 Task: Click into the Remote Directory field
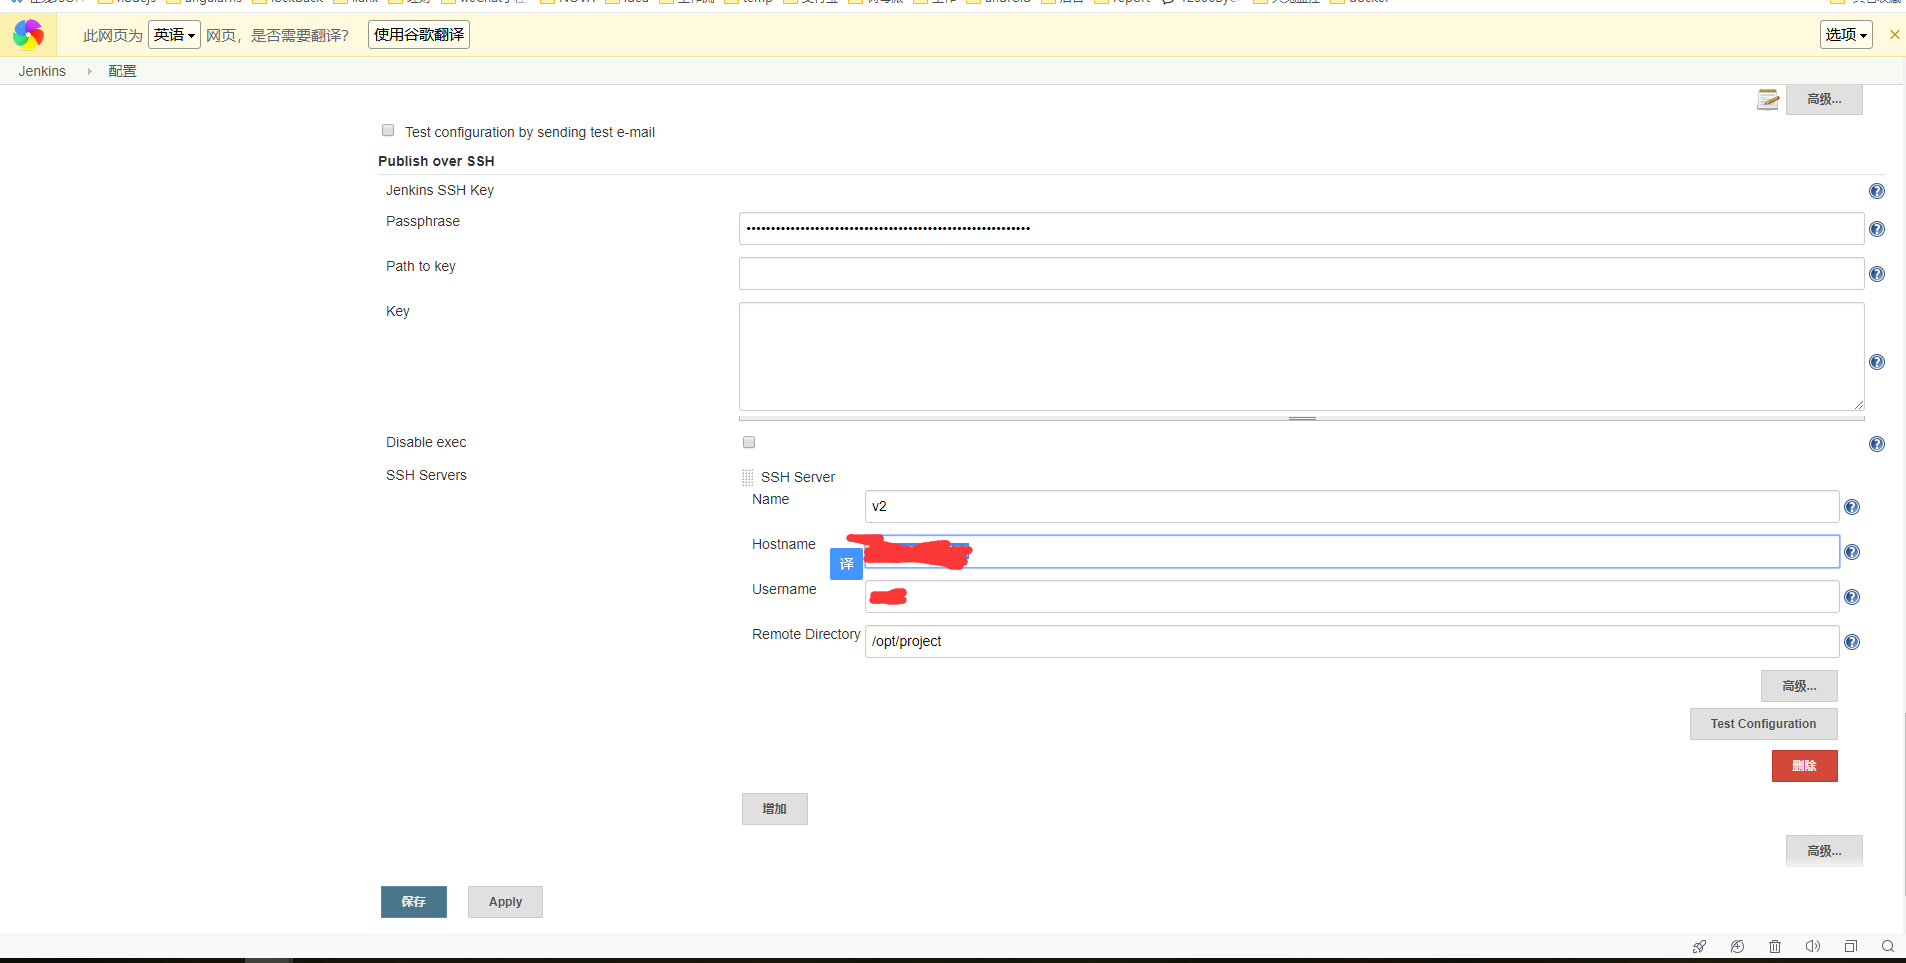coord(1350,642)
